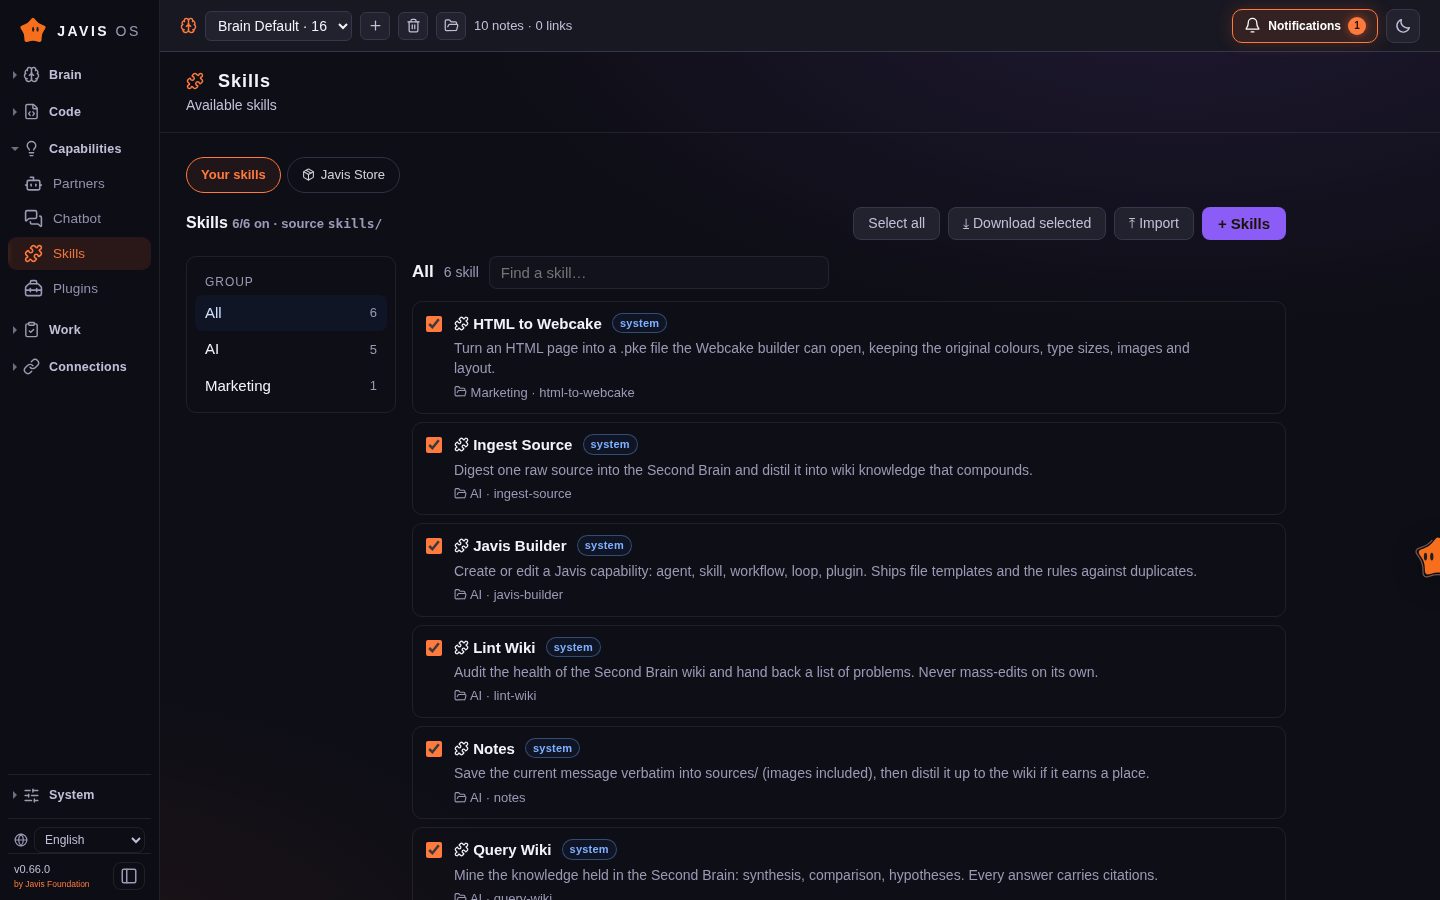
Task: Click the brain icon beside the Brain selector
Action: pos(188,26)
